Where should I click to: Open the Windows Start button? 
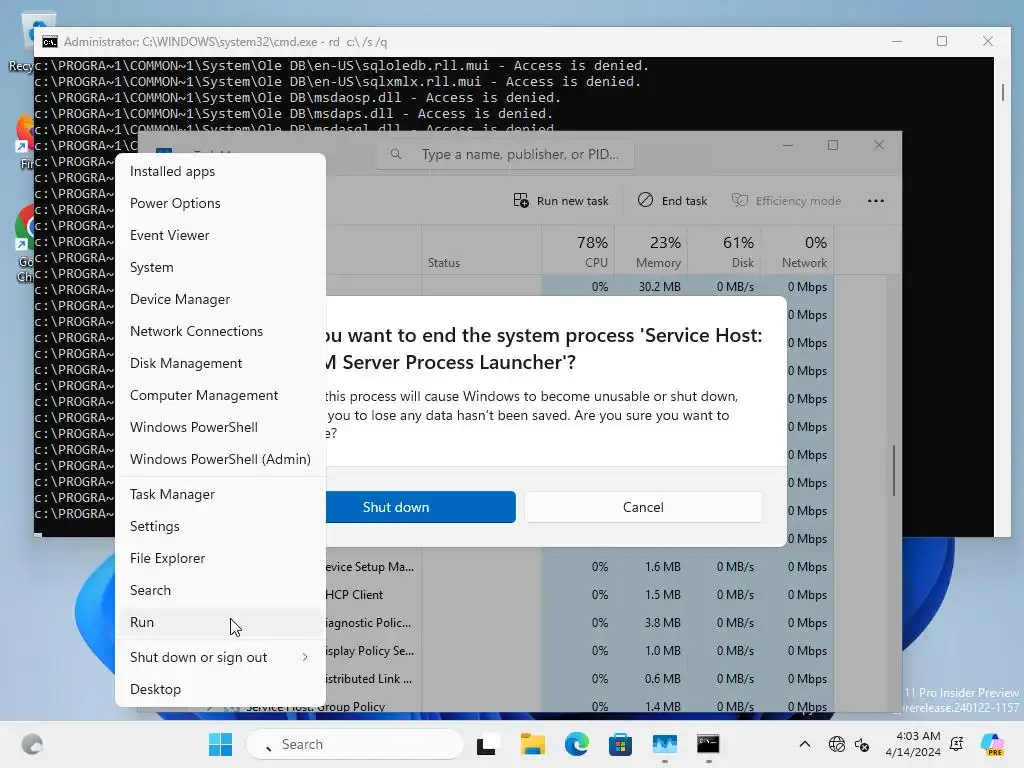tap(220, 744)
